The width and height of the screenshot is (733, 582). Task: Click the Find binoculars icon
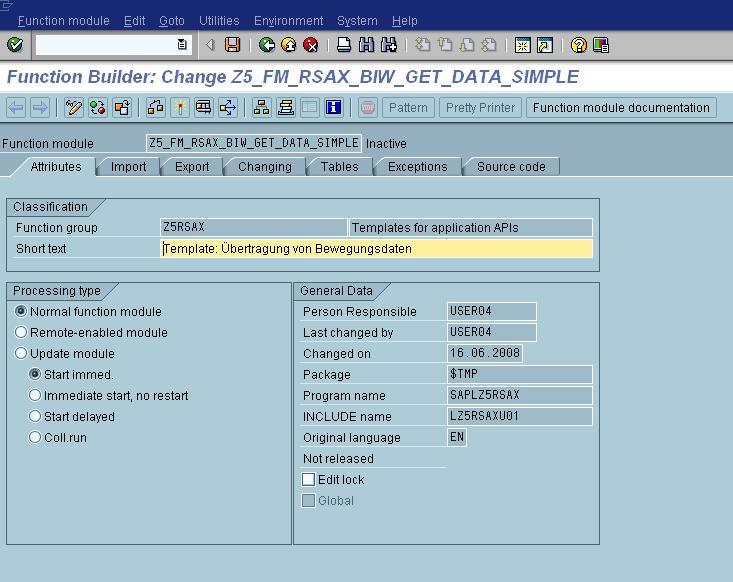366,45
